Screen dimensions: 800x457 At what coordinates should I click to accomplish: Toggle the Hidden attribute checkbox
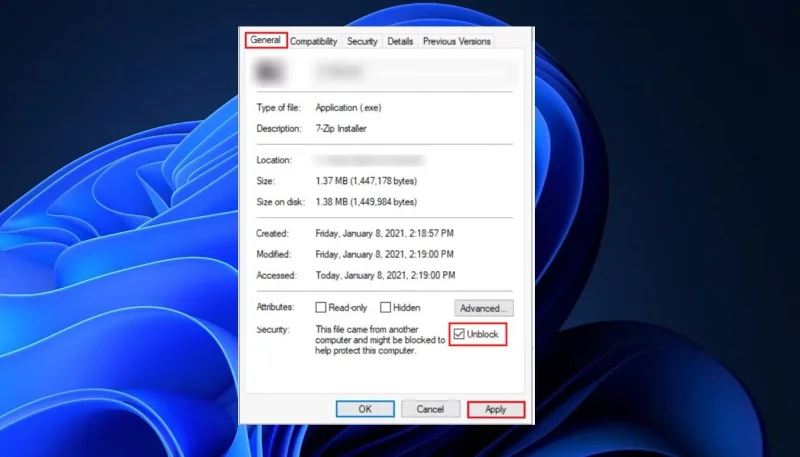click(385, 308)
